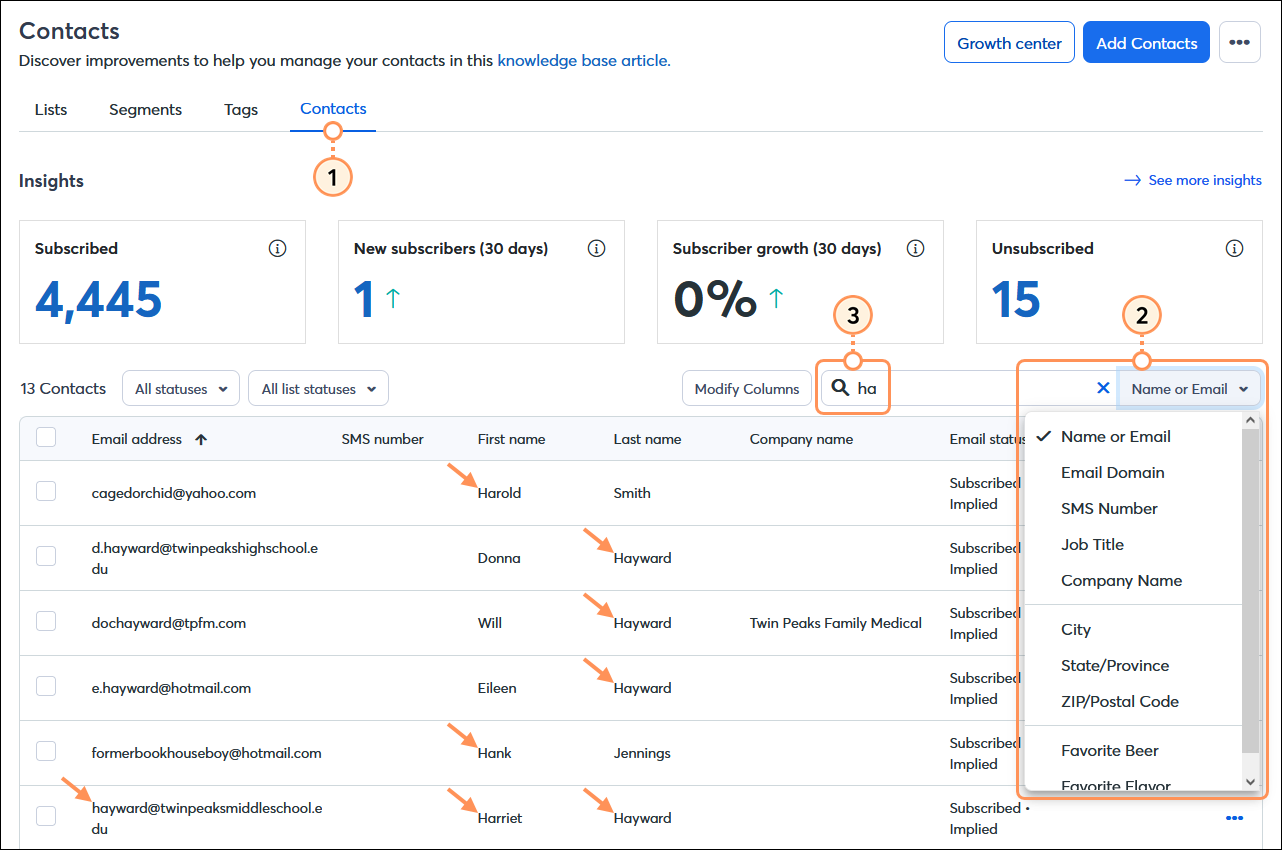Select Favorite Beer search option
1282x850 pixels.
(1134, 750)
